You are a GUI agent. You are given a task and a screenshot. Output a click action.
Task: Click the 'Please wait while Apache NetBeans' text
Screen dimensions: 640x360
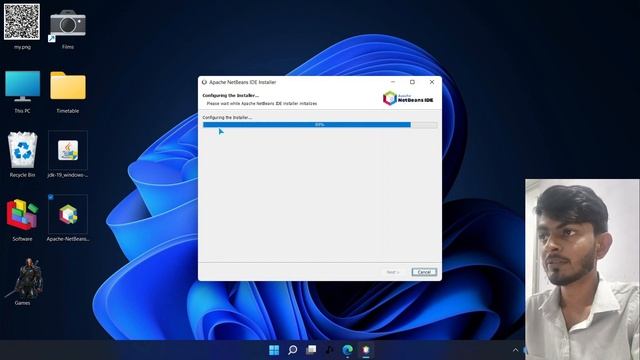[x=262, y=103]
